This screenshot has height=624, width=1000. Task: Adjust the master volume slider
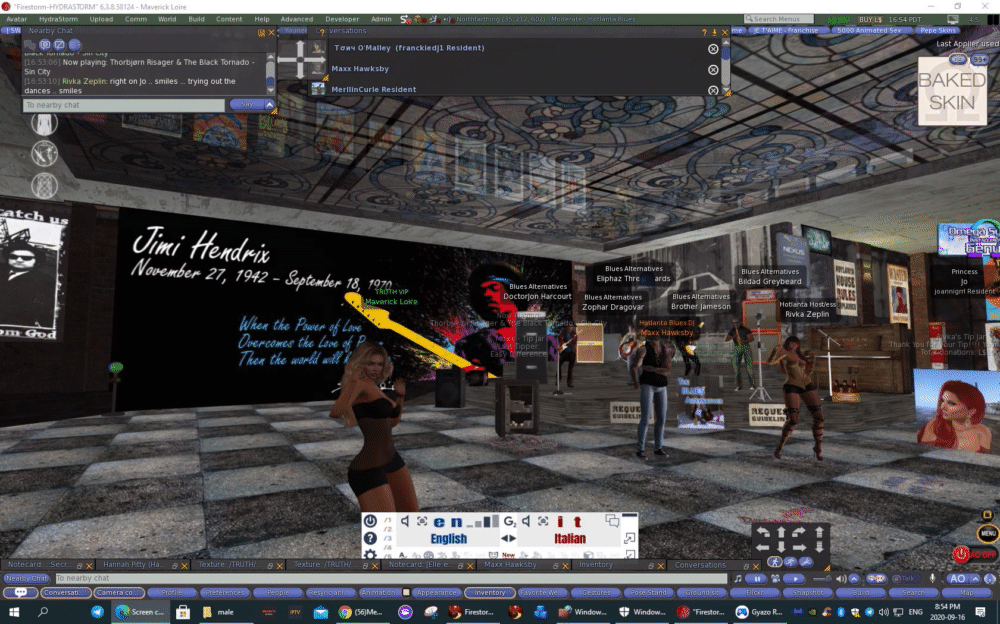tap(823, 579)
